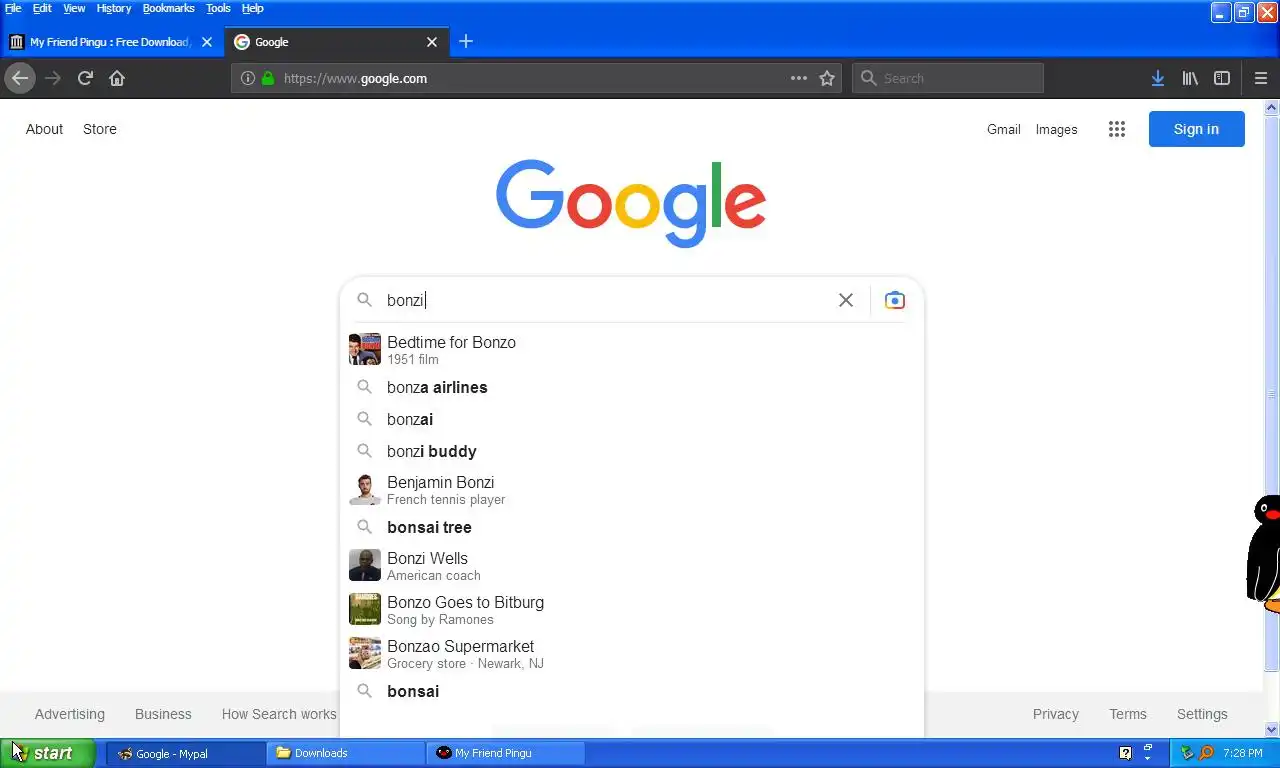Open the library bookshelf icon
The height and width of the screenshot is (768, 1280).
point(1190,78)
